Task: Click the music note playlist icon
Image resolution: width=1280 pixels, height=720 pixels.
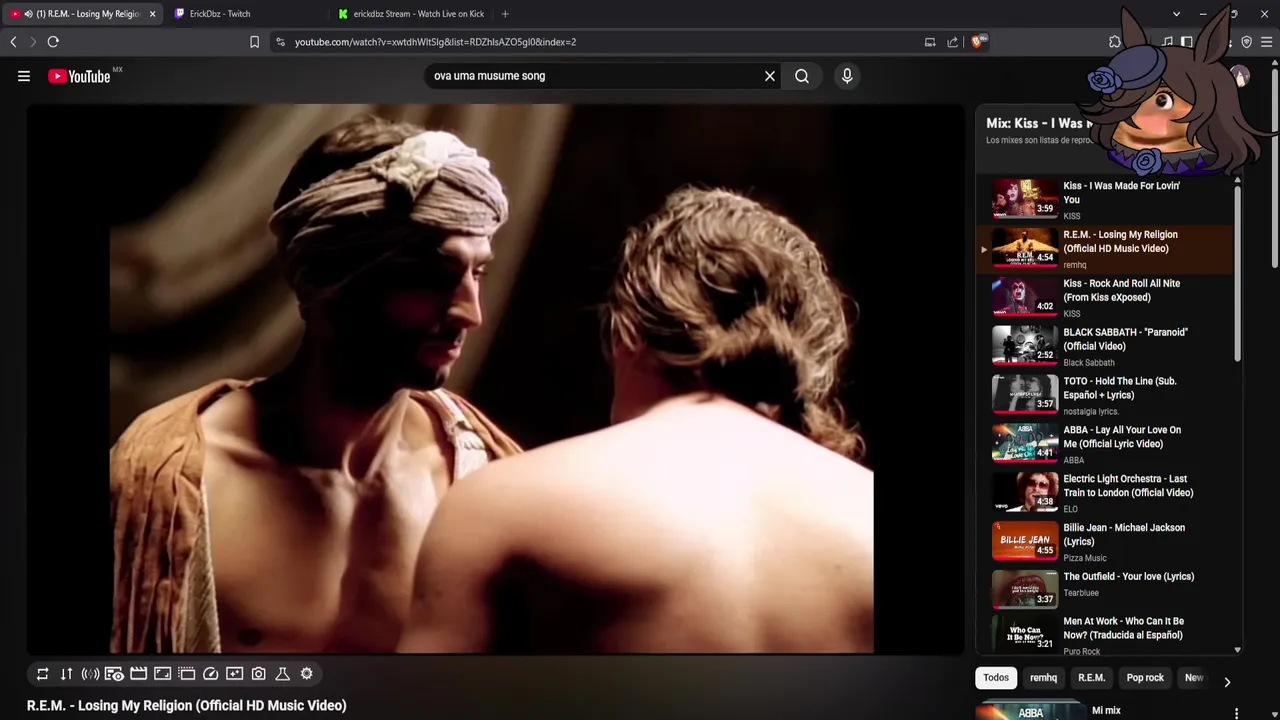Action: [x=1167, y=42]
